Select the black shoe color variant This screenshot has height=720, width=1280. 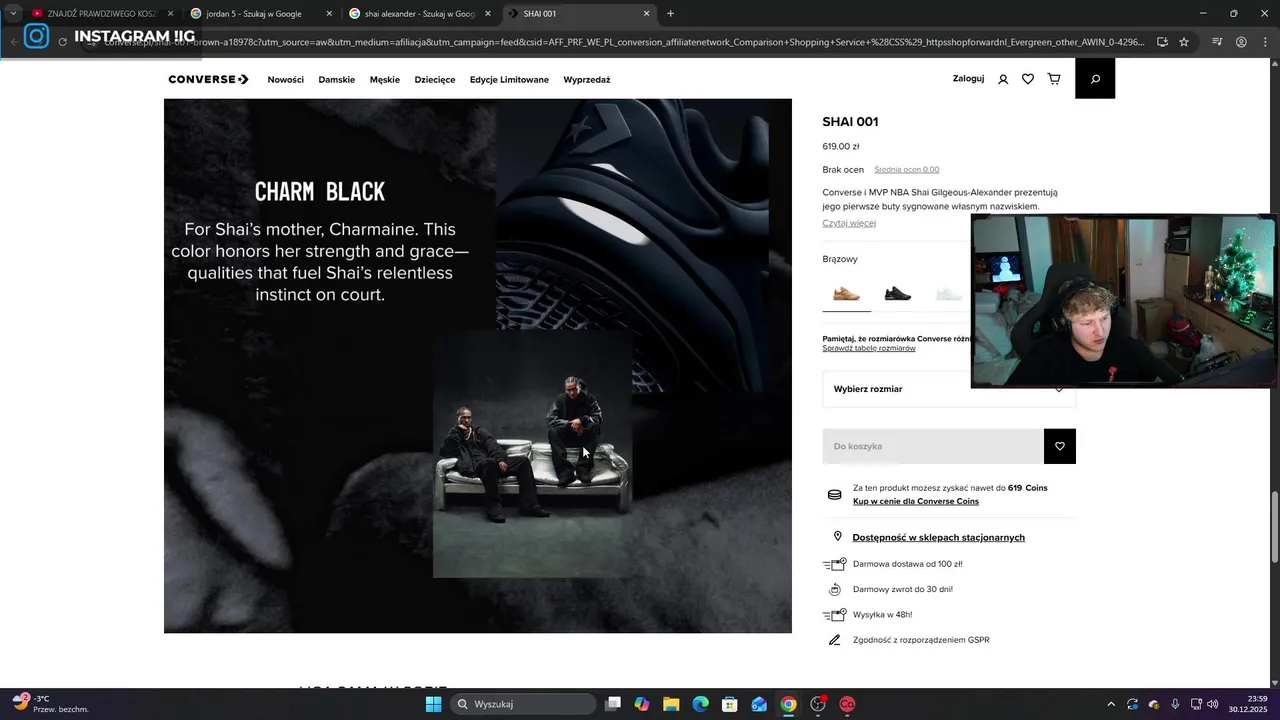click(x=898, y=293)
